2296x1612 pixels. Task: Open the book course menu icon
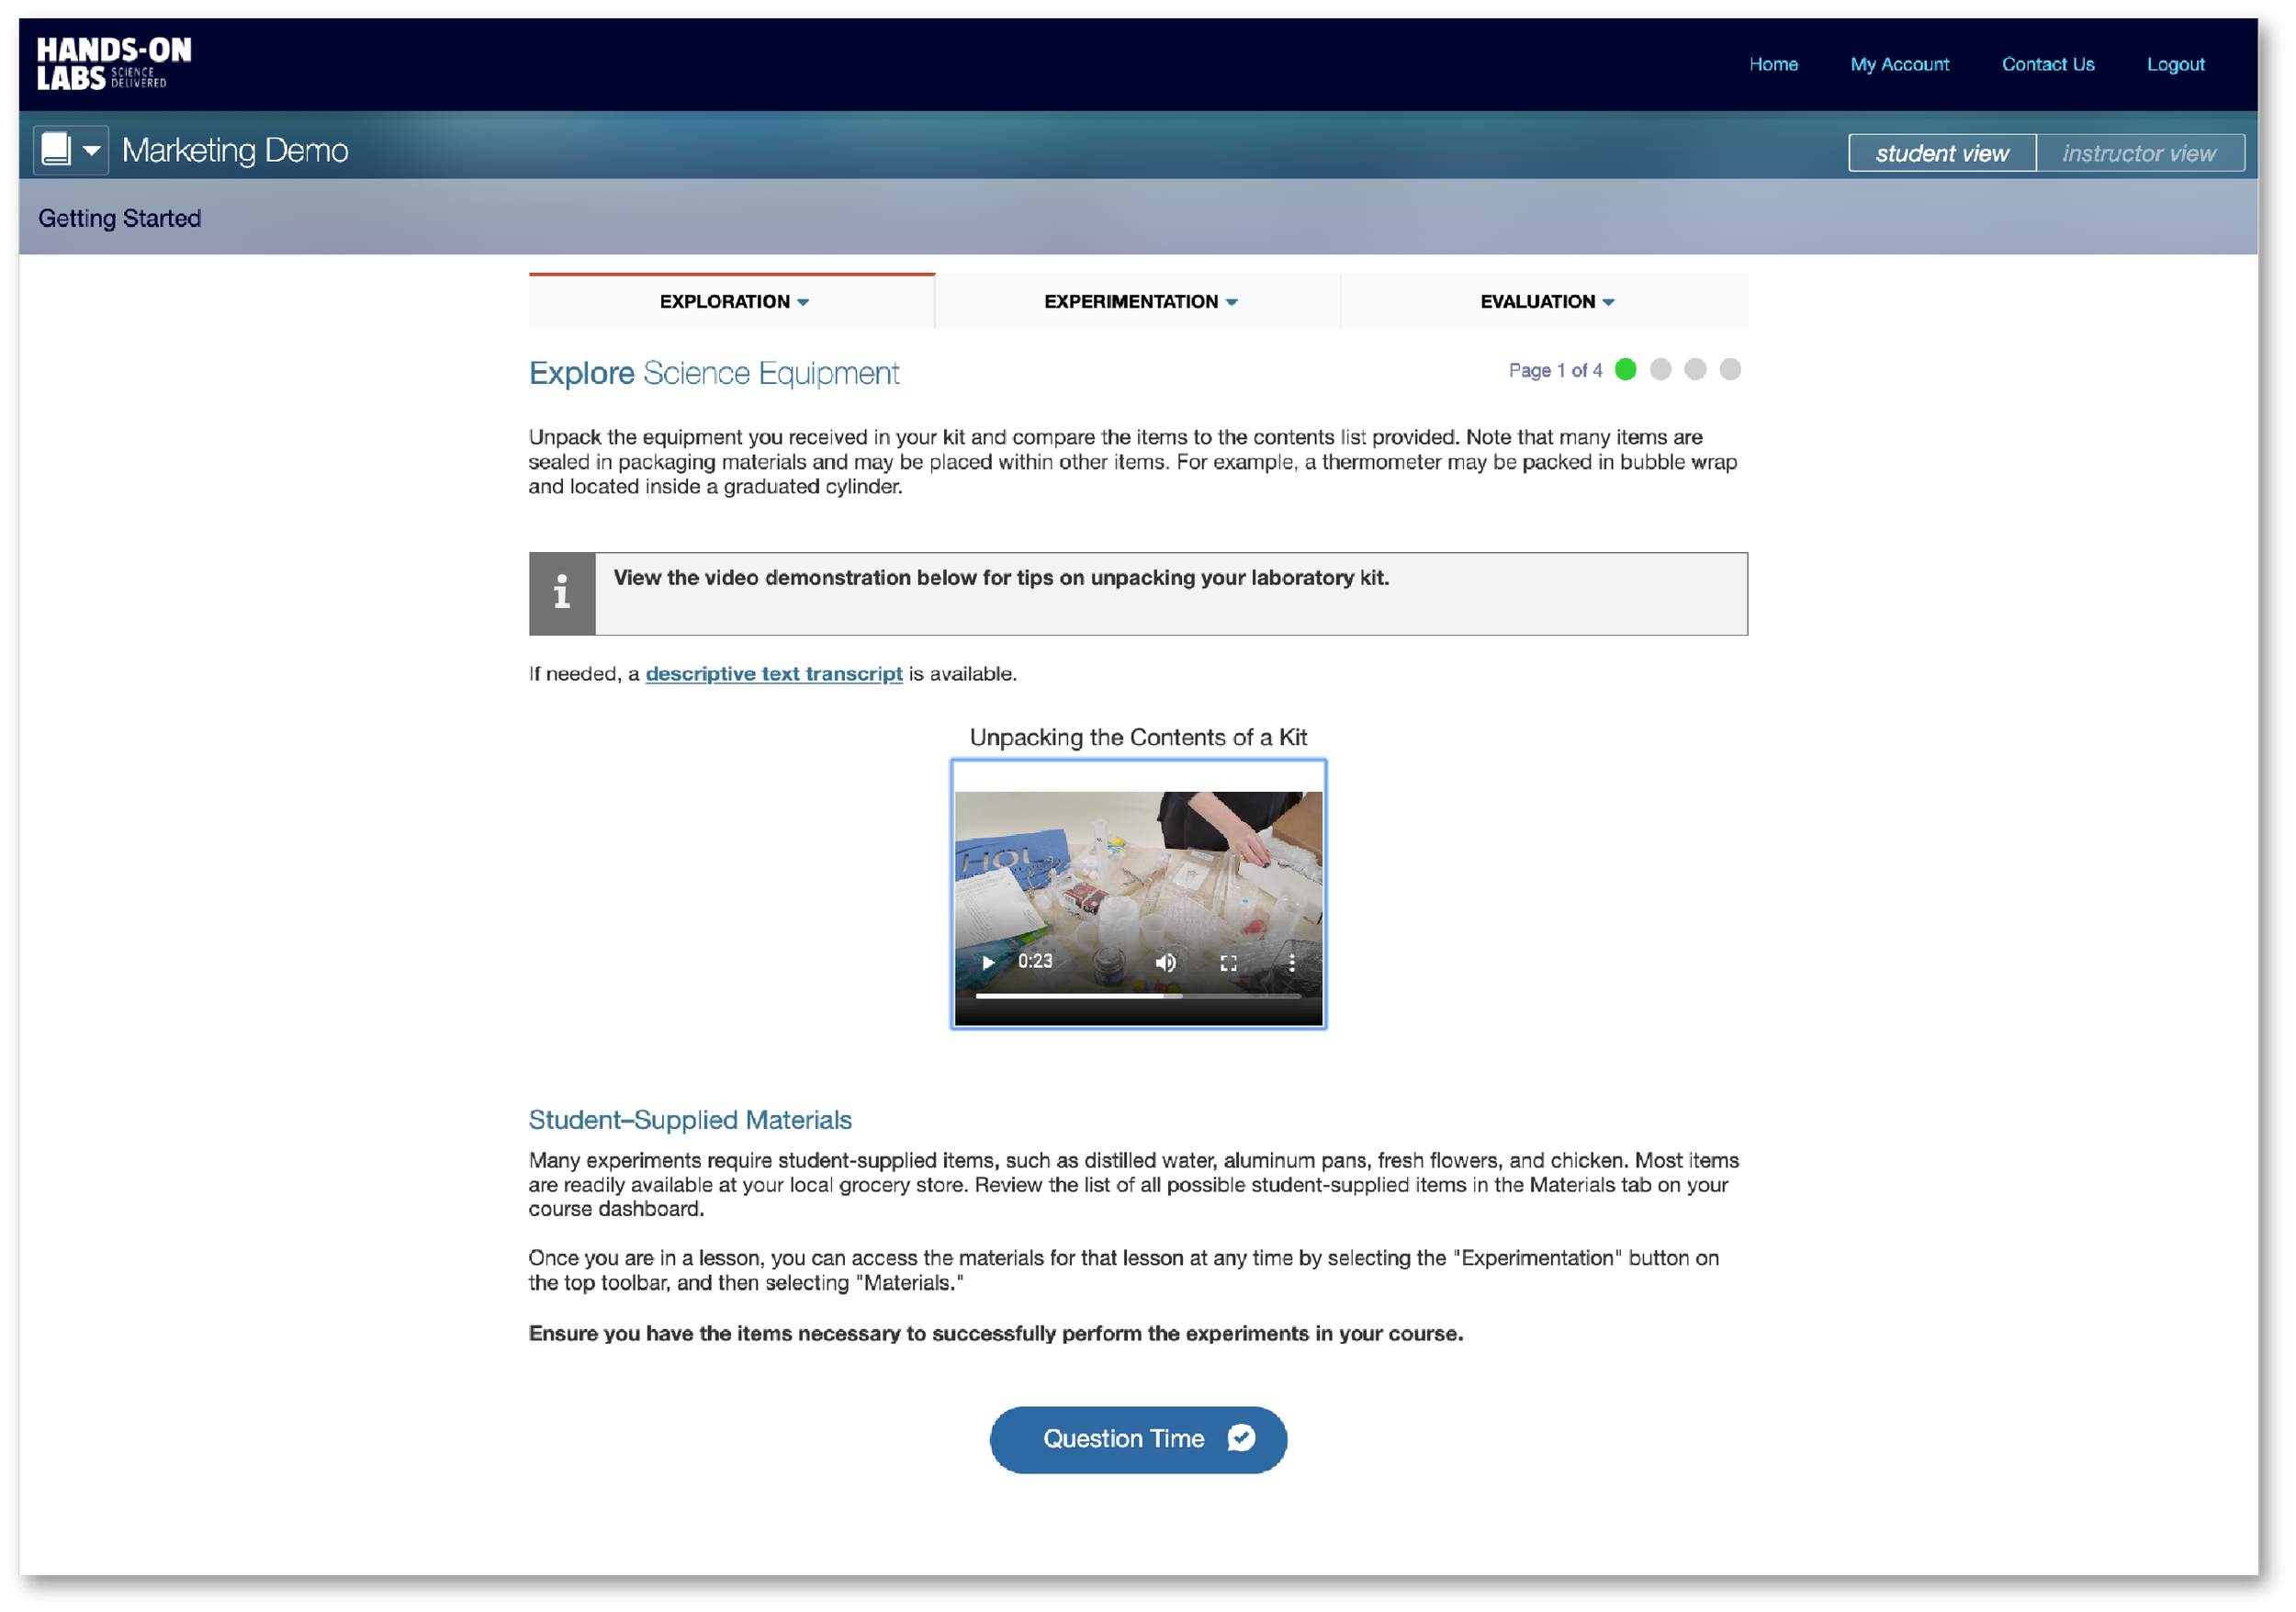tap(70, 150)
